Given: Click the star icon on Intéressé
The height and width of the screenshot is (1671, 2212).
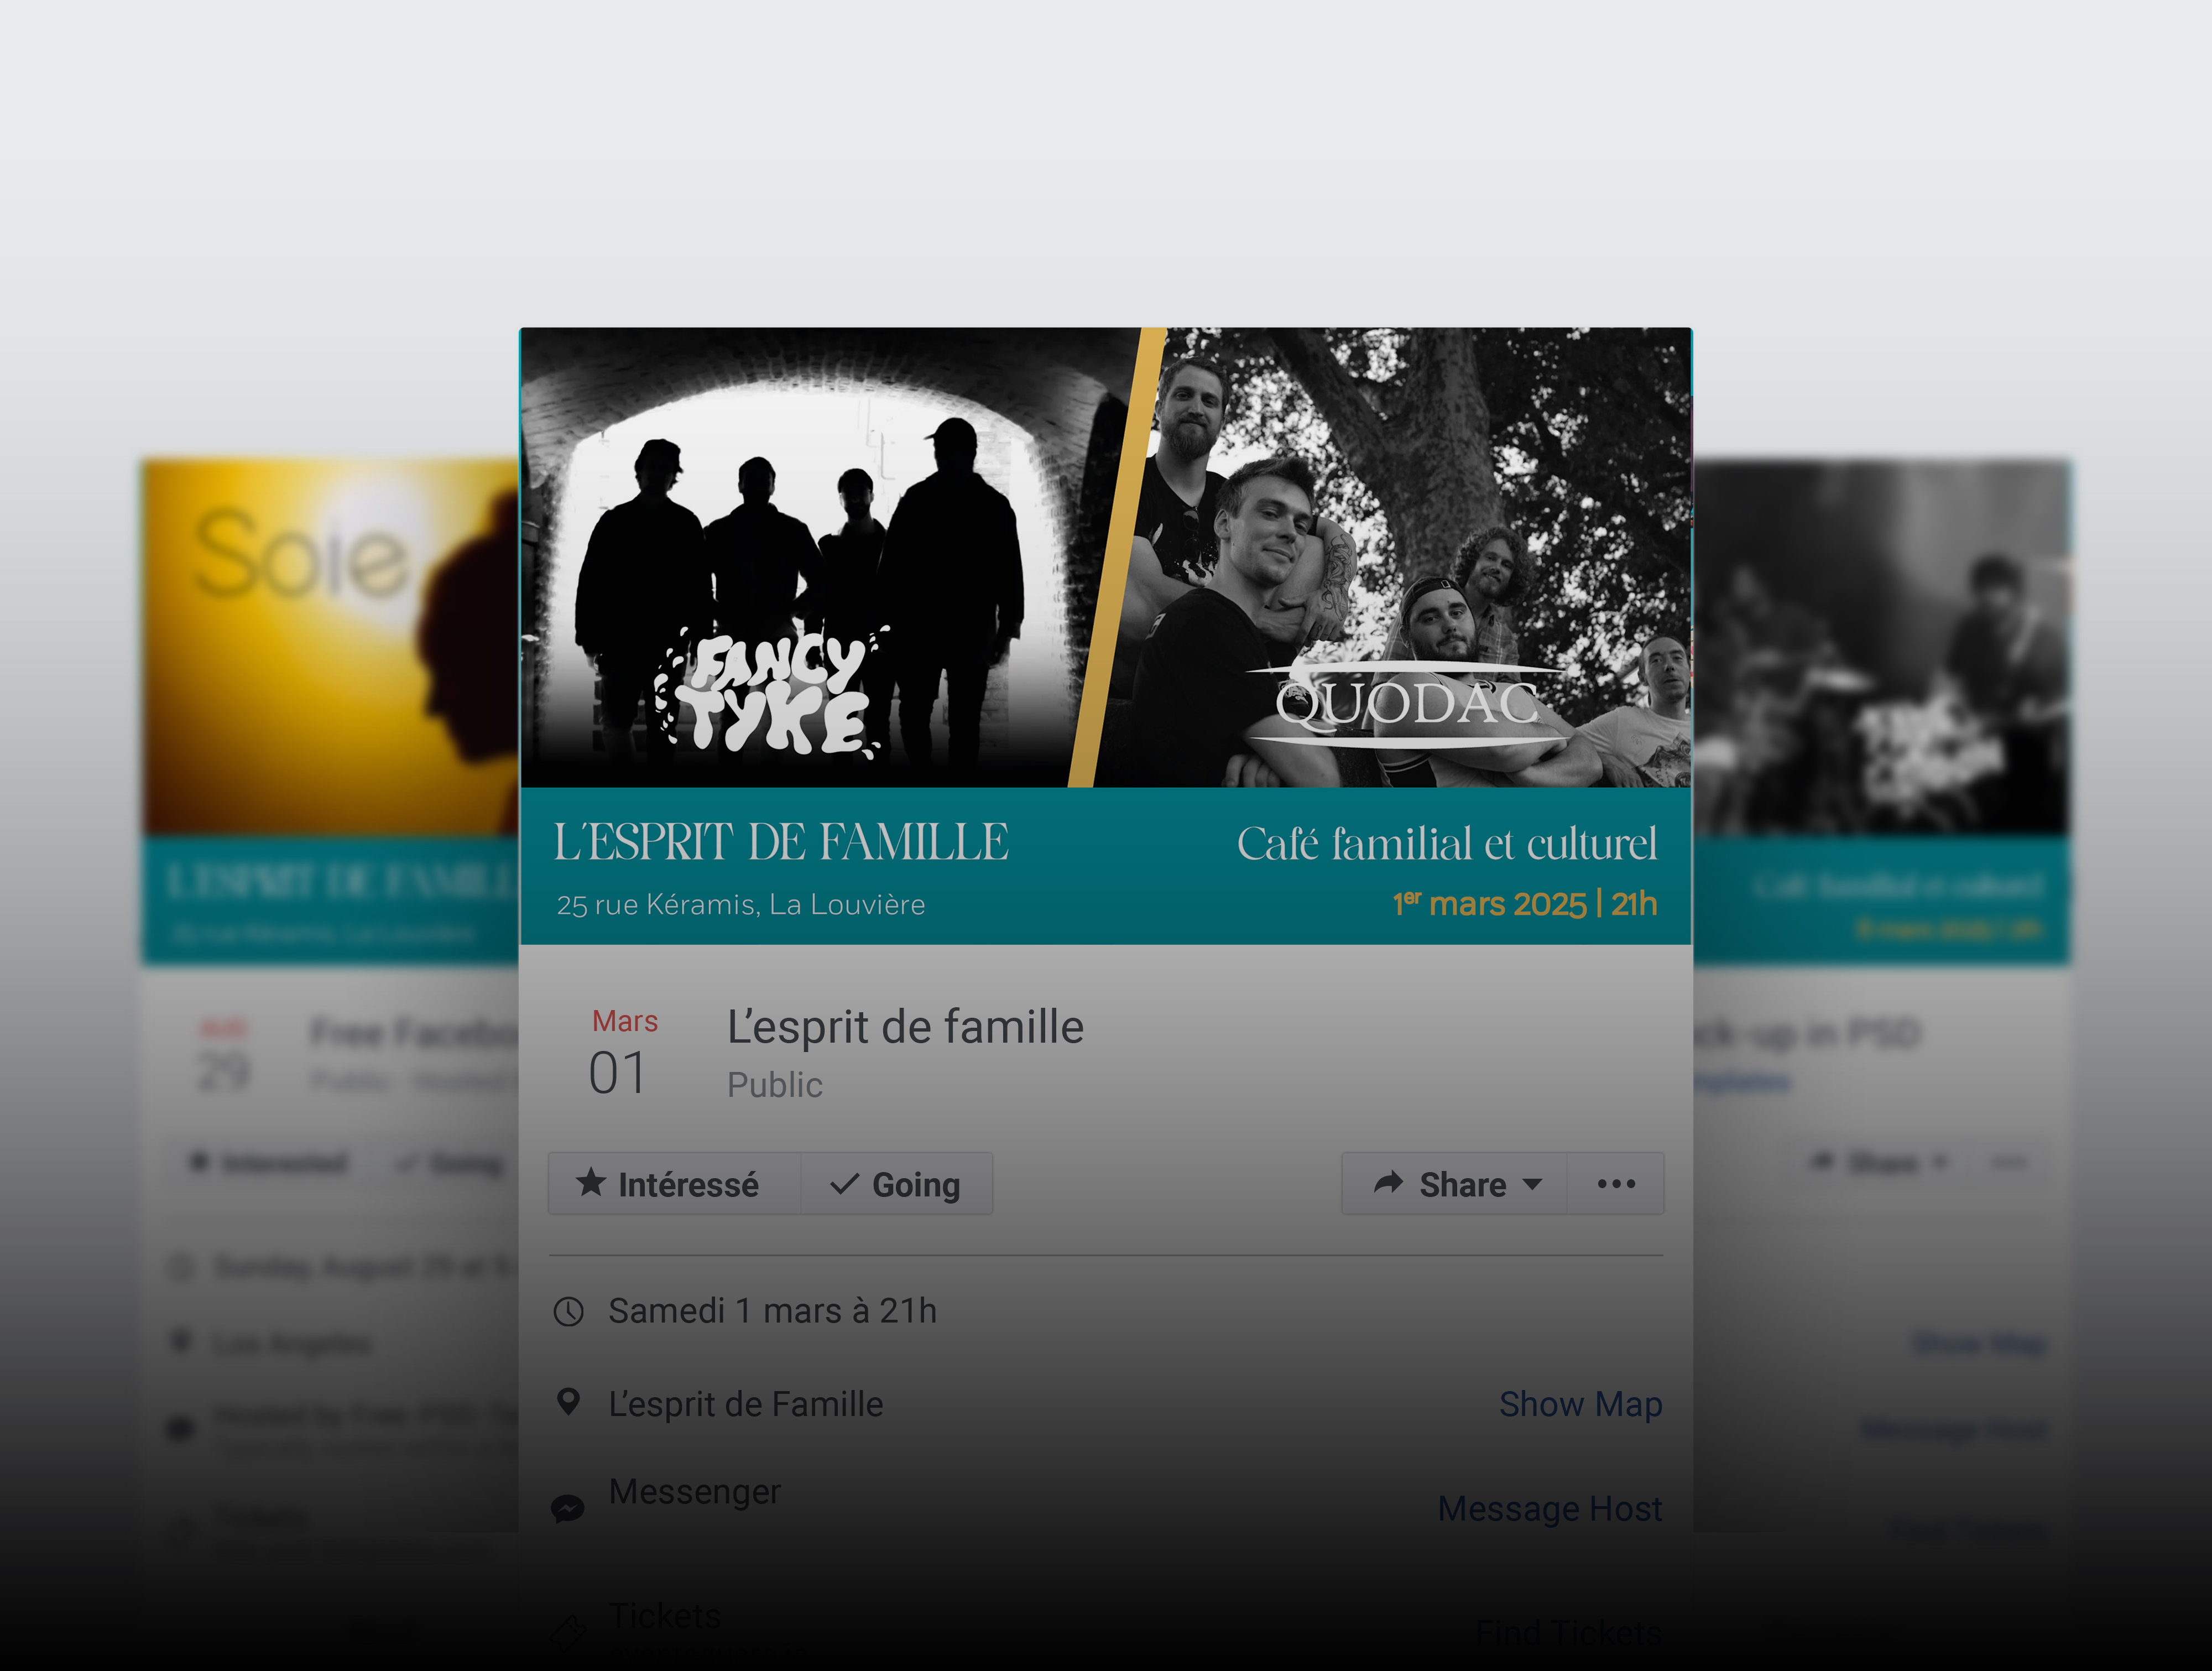Looking at the screenshot, I should pos(591,1183).
